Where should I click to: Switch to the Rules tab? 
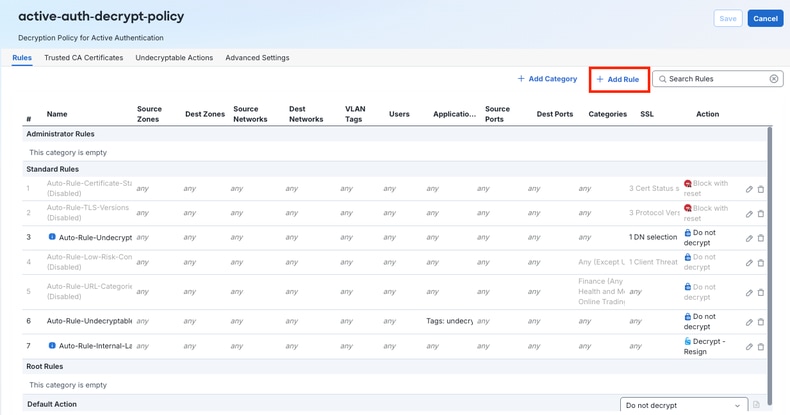(x=22, y=57)
